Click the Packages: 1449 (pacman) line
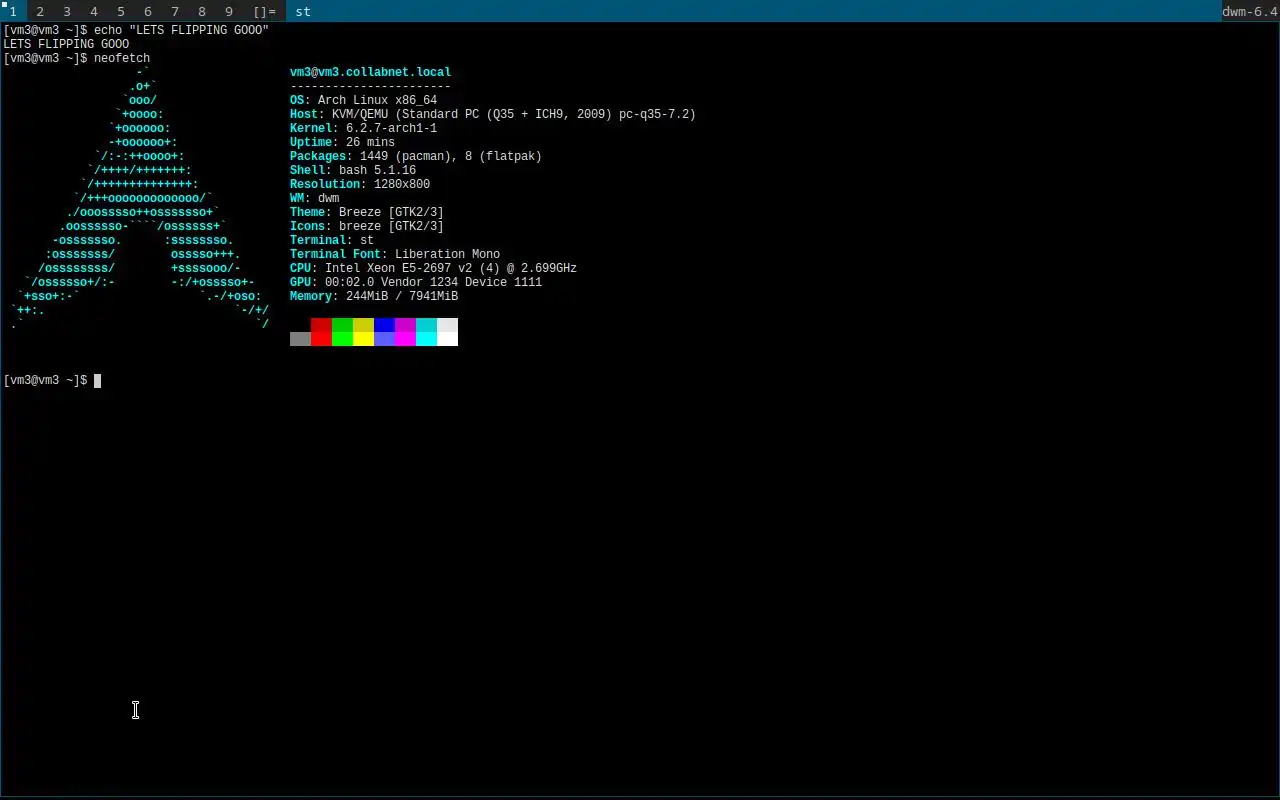The height and width of the screenshot is (800, 1280). pos(416,156)
